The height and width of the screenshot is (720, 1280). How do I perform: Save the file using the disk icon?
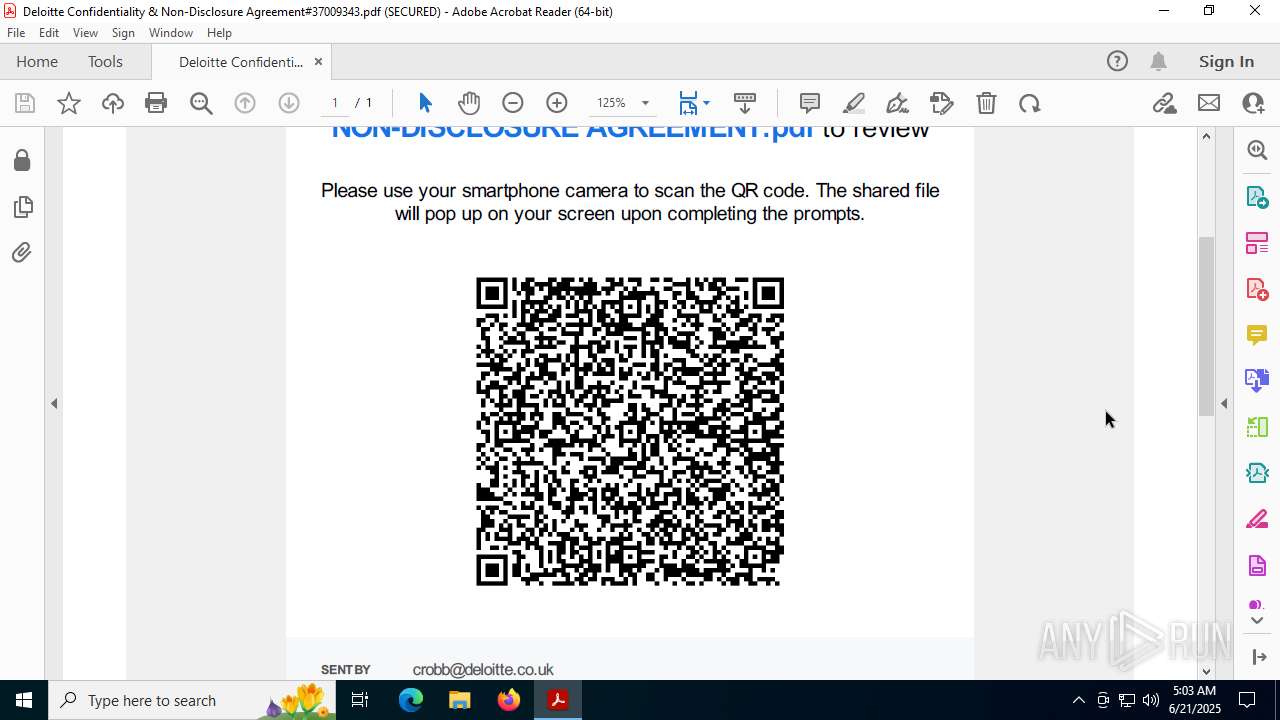[25, 103]
